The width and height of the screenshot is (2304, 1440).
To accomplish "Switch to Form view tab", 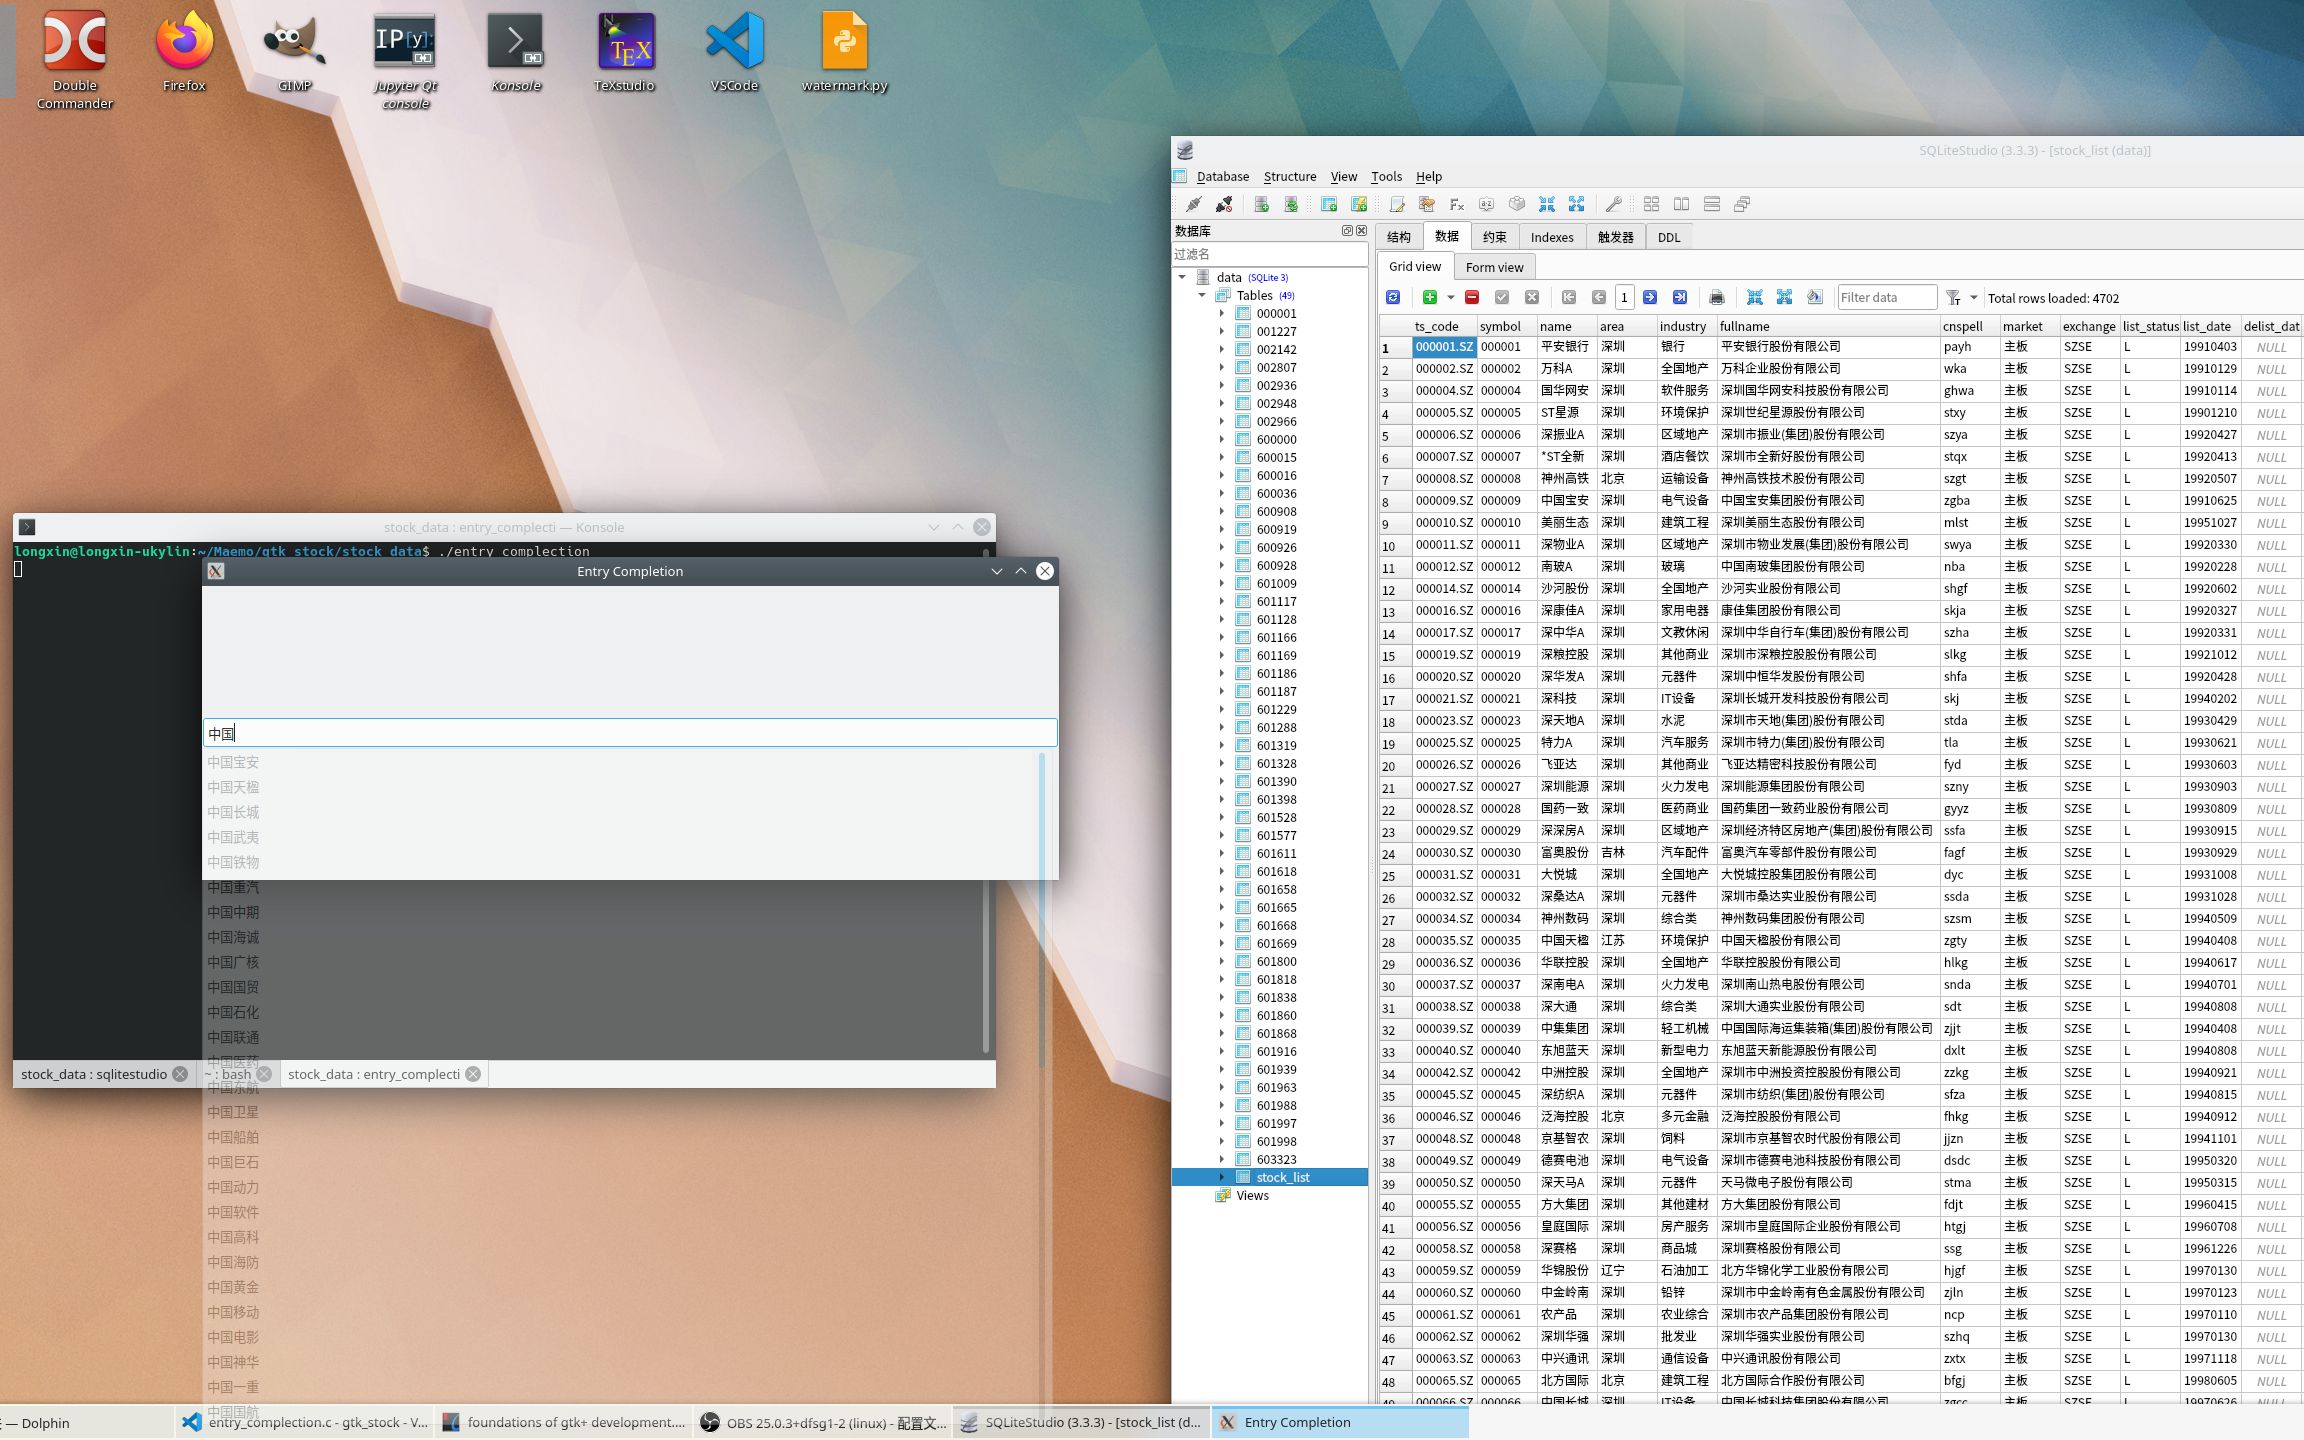I will [1494, 267].
